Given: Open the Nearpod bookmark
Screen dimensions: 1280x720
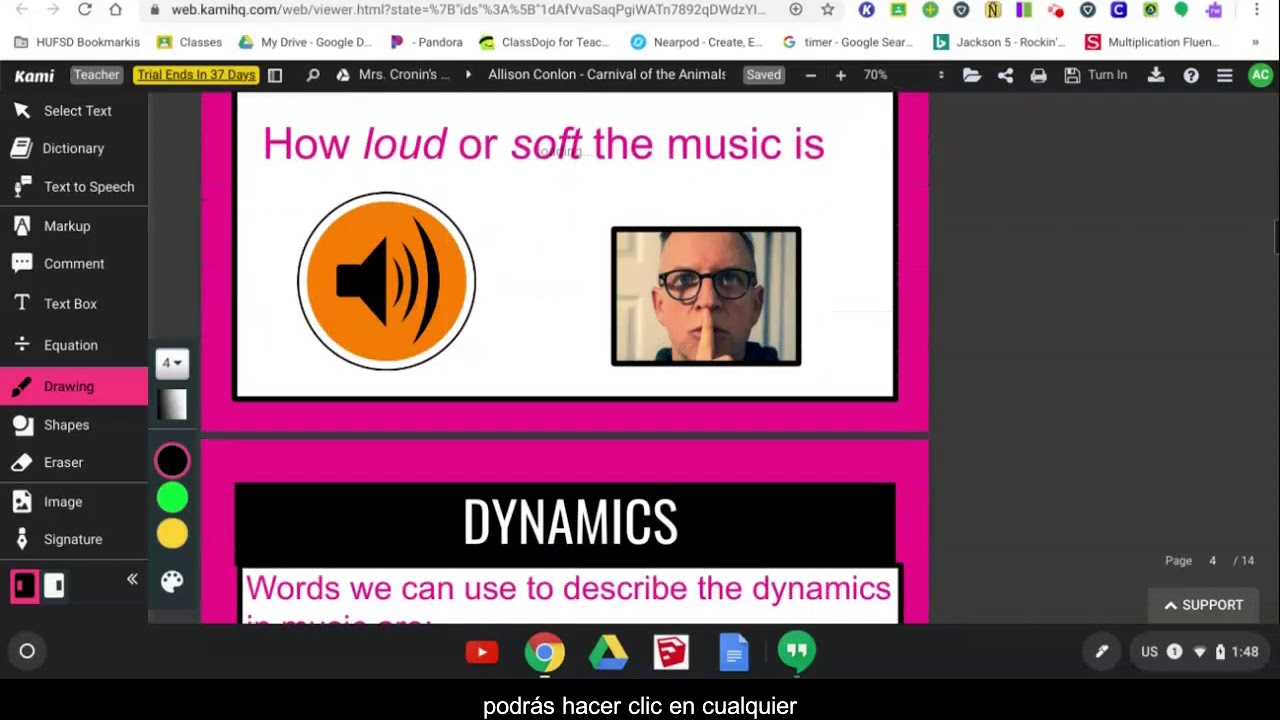Looking at the screenshot, I should pyautogui.click(x=697, y=42).
